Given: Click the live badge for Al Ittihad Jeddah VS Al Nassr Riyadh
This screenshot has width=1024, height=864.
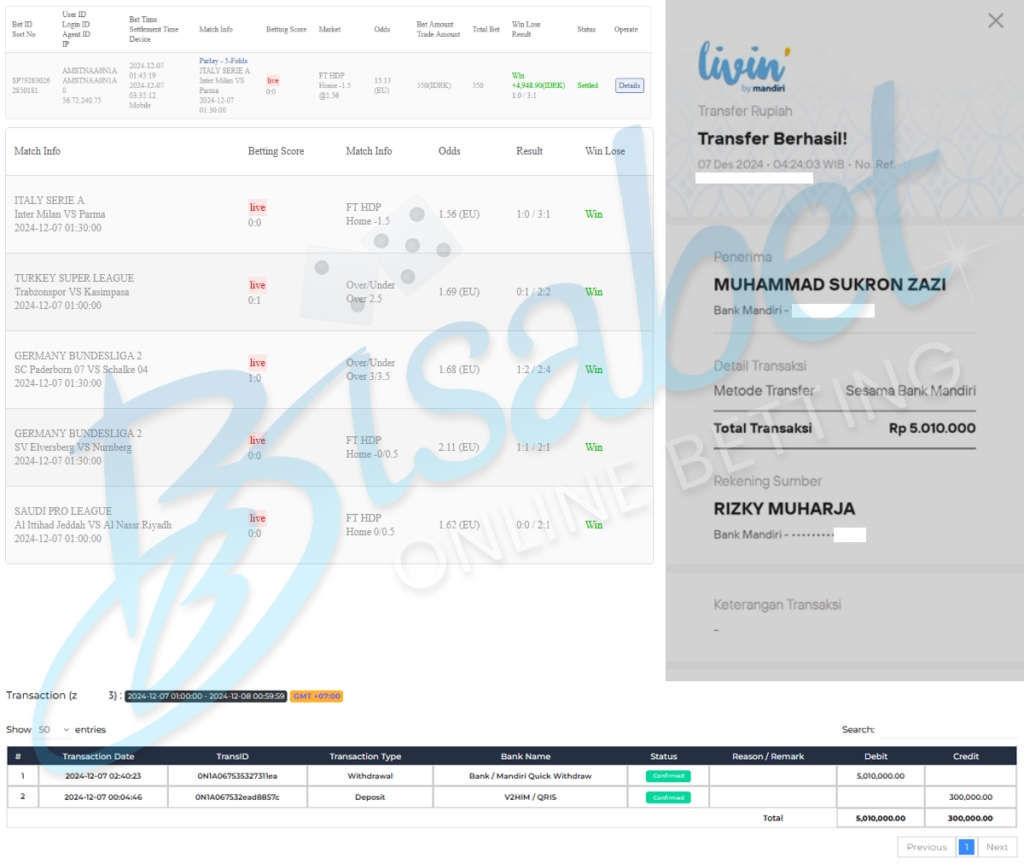Looking at the screenshot, I should [257, 519].
